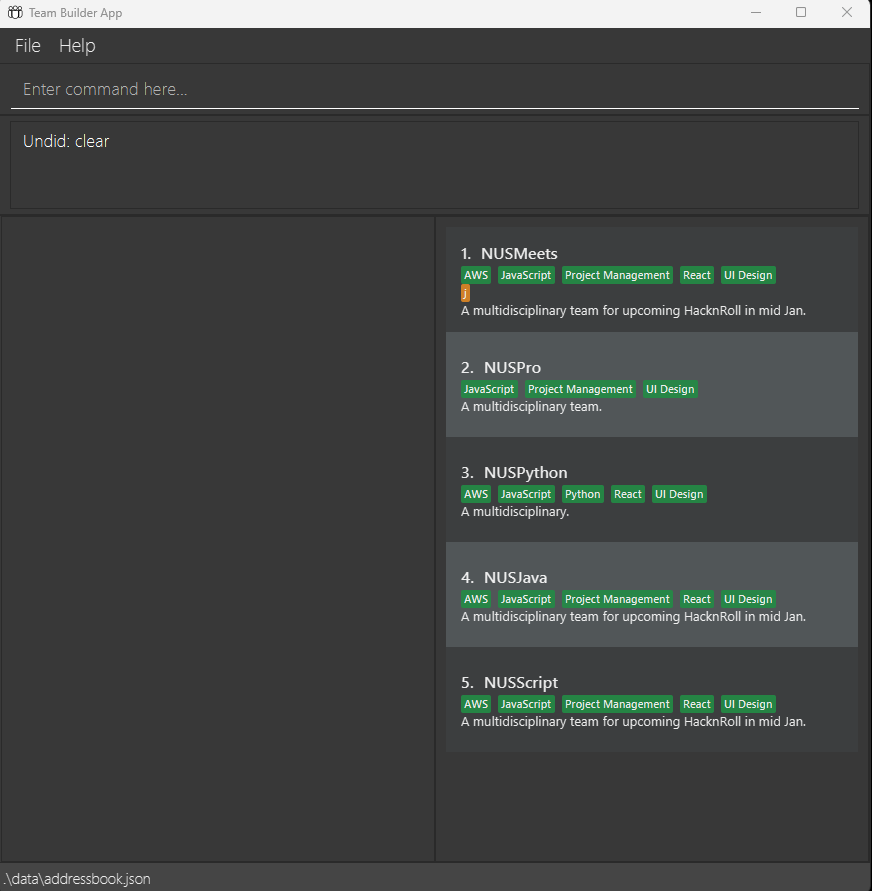The width and height of the screenshot is (872, 891).
Task: Click the JavaScript tag in NUSScript
Action: pos(526,704)
